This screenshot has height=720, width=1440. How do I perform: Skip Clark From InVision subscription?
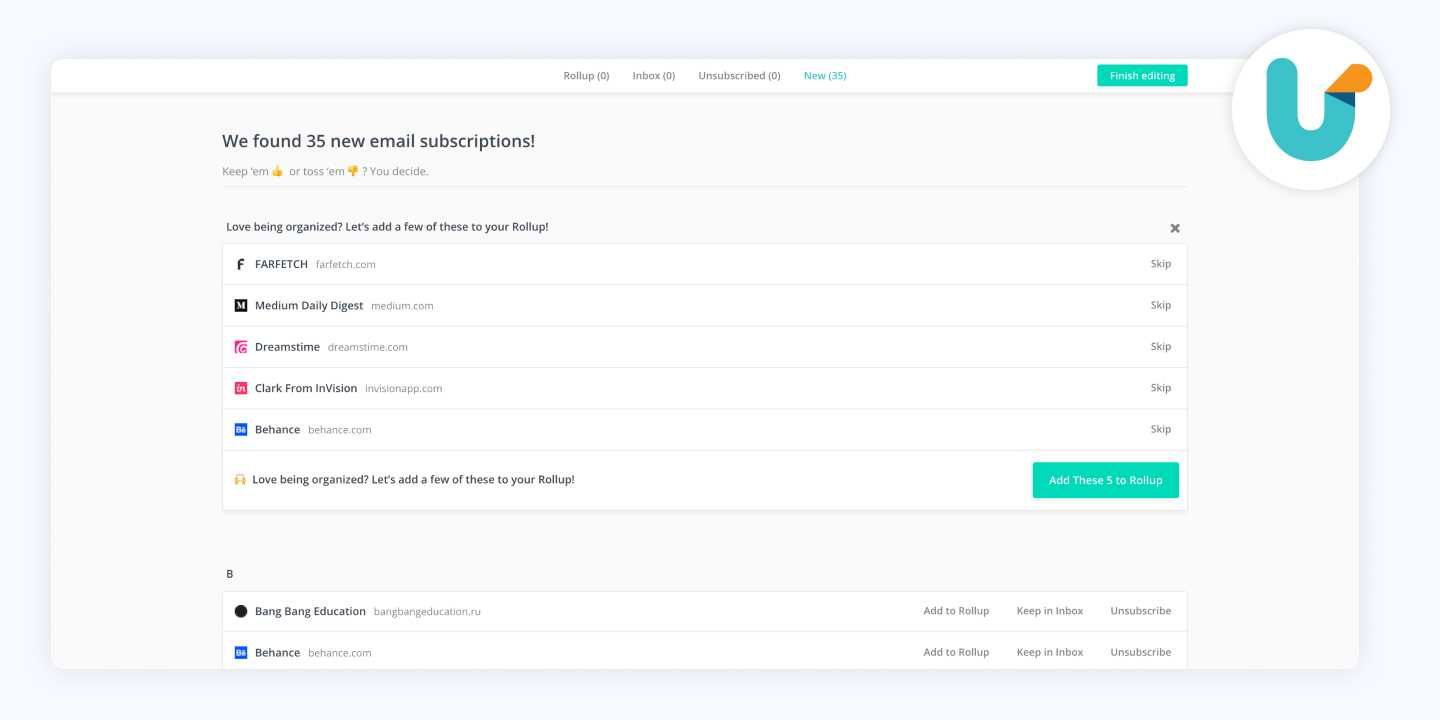pyautogui.click(x=1160, y=388)
